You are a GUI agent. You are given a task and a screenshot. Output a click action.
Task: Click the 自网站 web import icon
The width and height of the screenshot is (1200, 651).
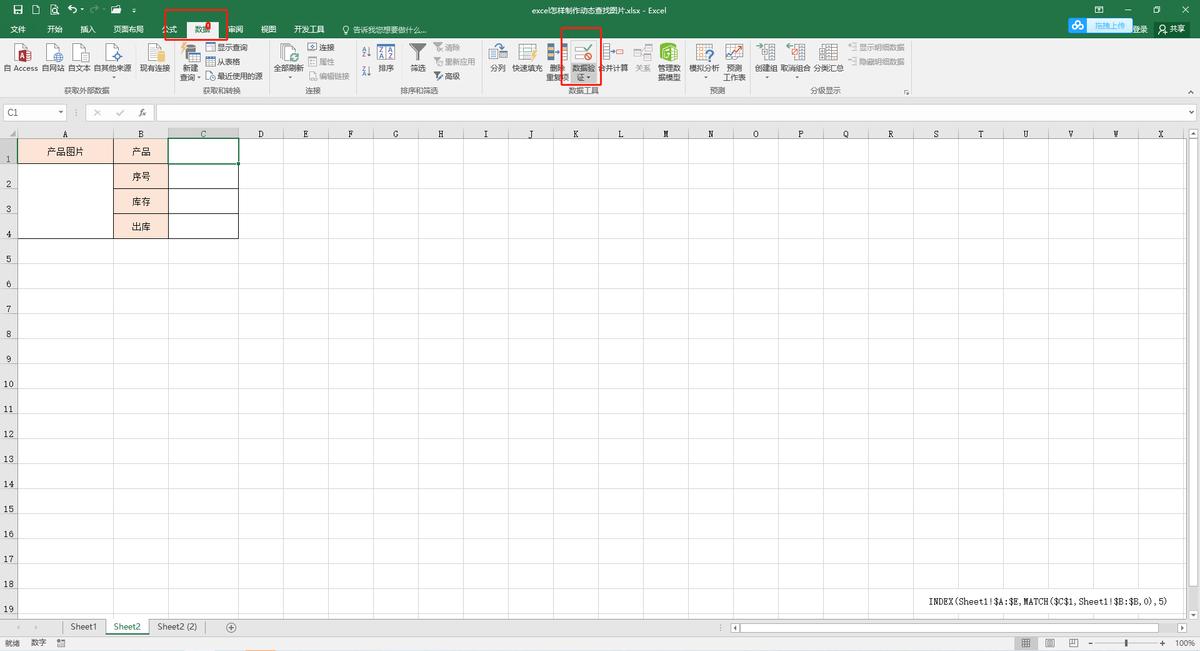coord(53,58)
